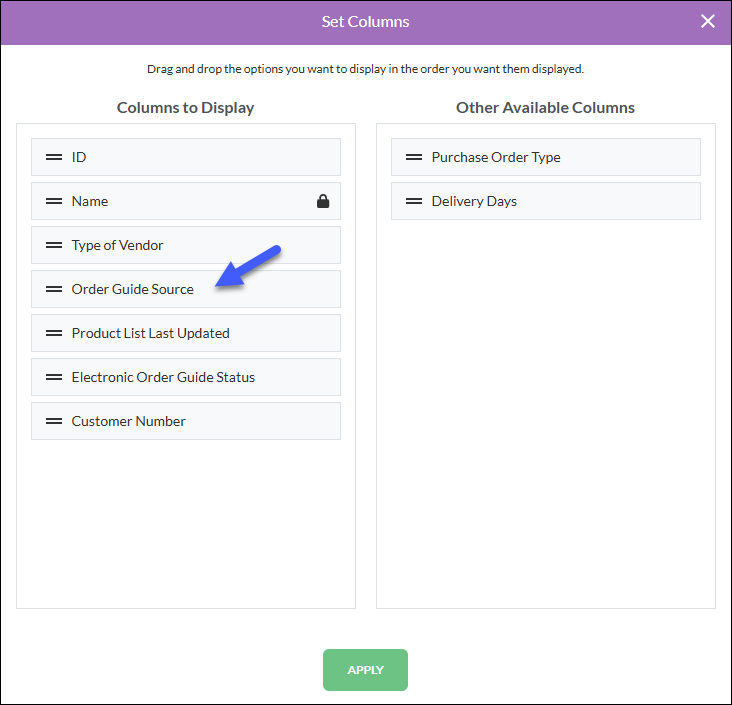Click the drag handle beside Delivery Days
The height and width of the screenshot is (705, 732).
click(414, 201)
